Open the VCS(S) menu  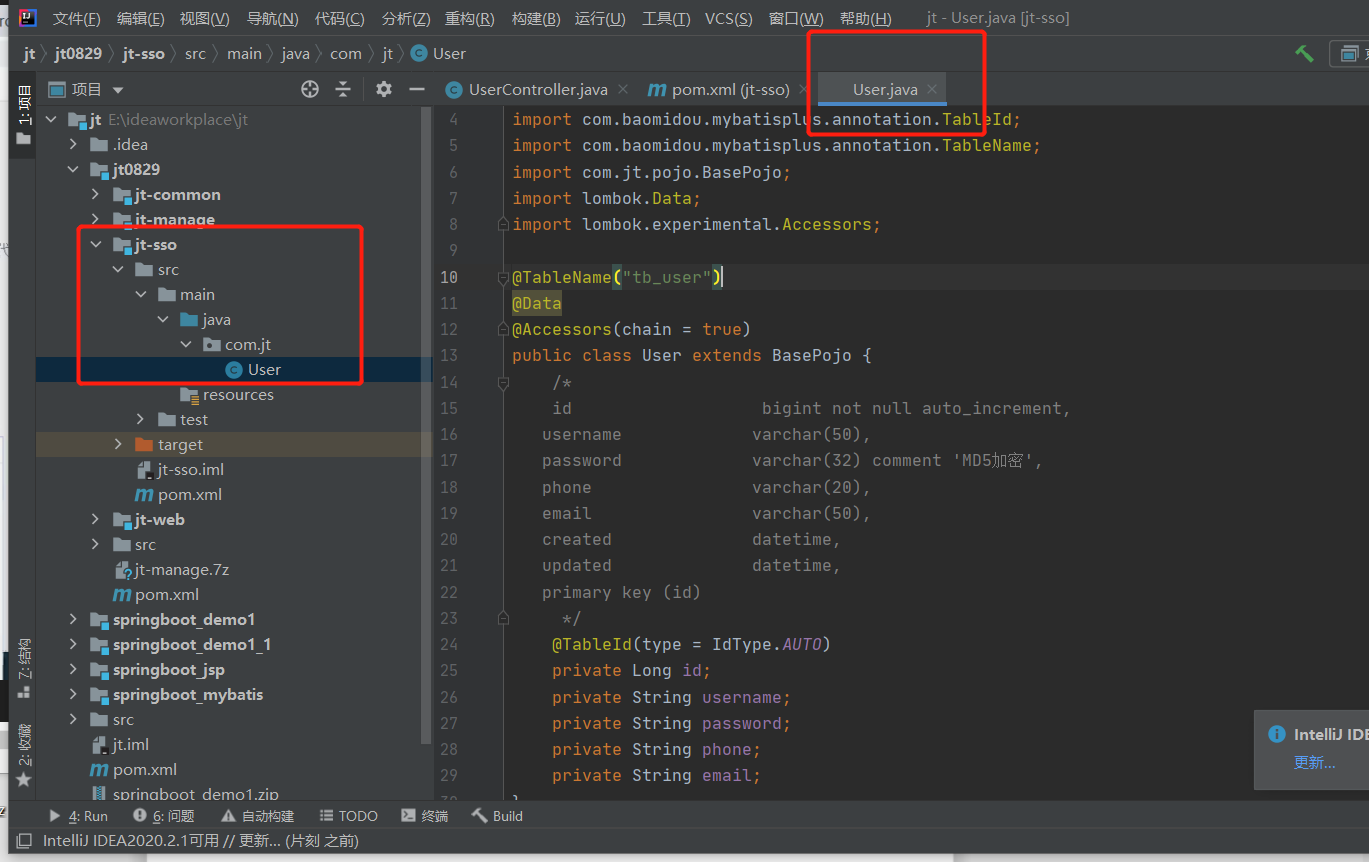729,19
